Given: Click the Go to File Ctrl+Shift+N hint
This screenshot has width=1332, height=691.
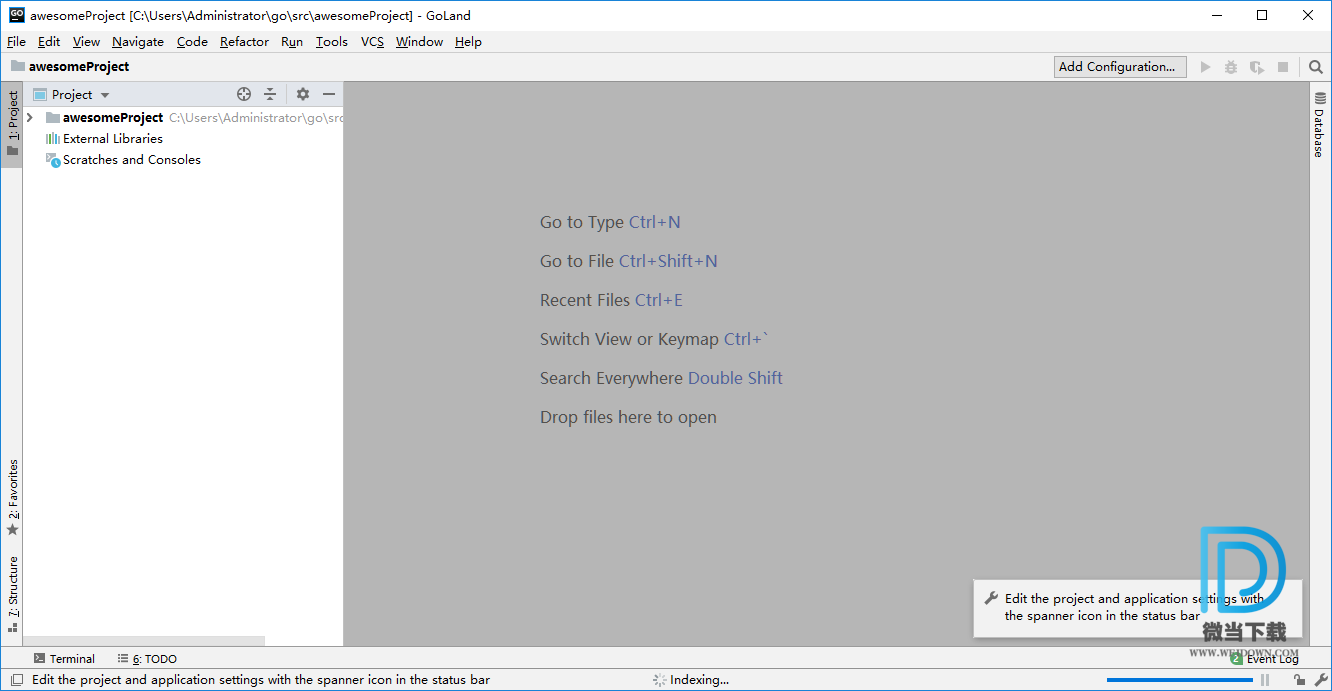Looking at the screenshot, I should pos(629,261).
